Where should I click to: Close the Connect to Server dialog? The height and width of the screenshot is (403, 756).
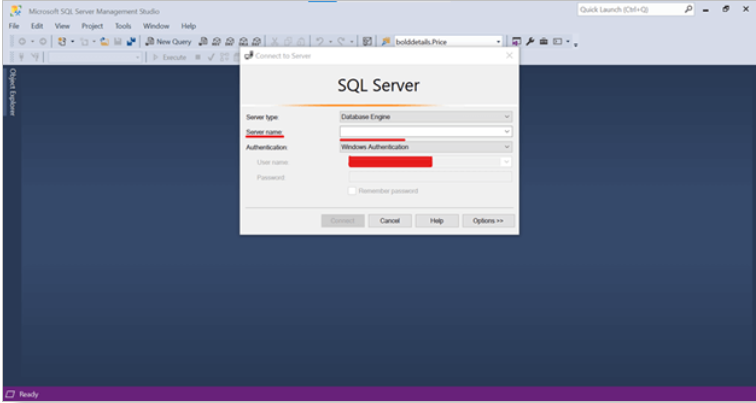click(x=509, y=55)
